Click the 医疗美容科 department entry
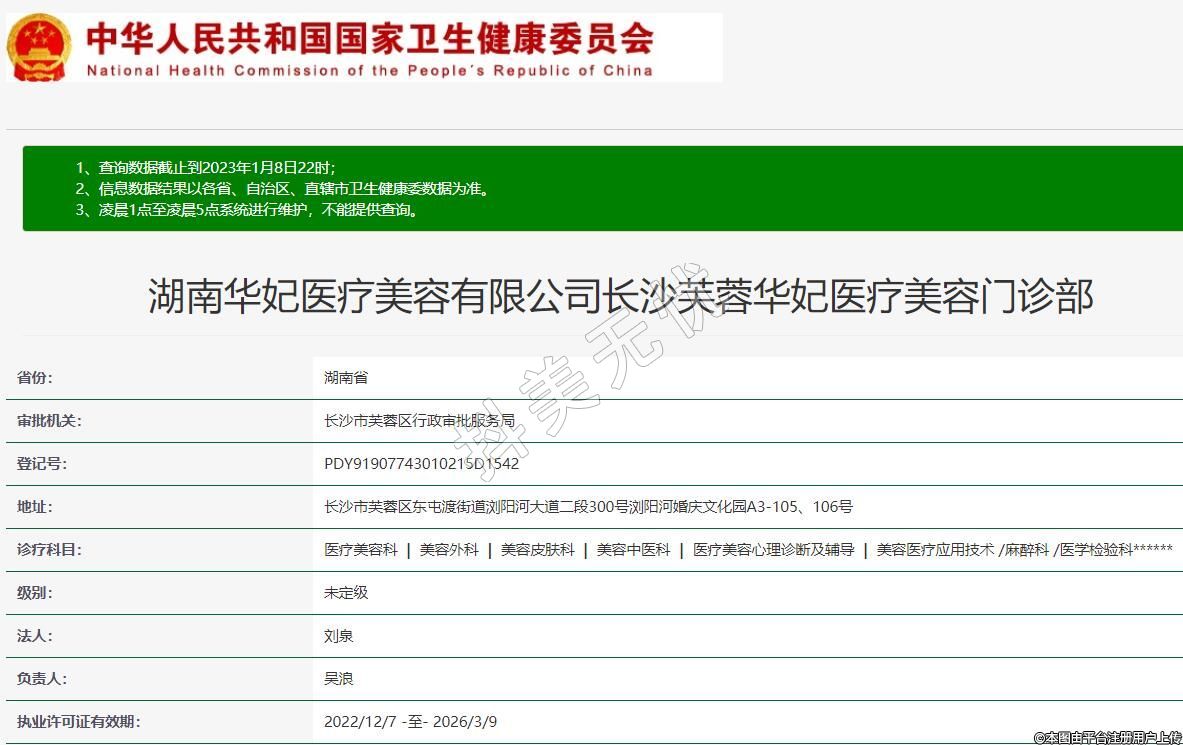The height and width of the screenshot is (745, 1183). [x=361, y=550]
